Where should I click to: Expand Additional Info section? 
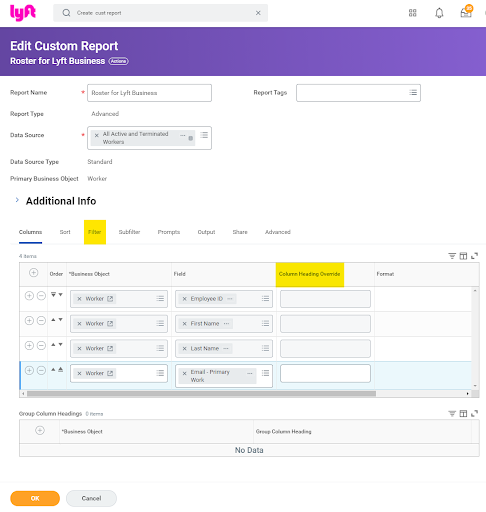(17, 200)
